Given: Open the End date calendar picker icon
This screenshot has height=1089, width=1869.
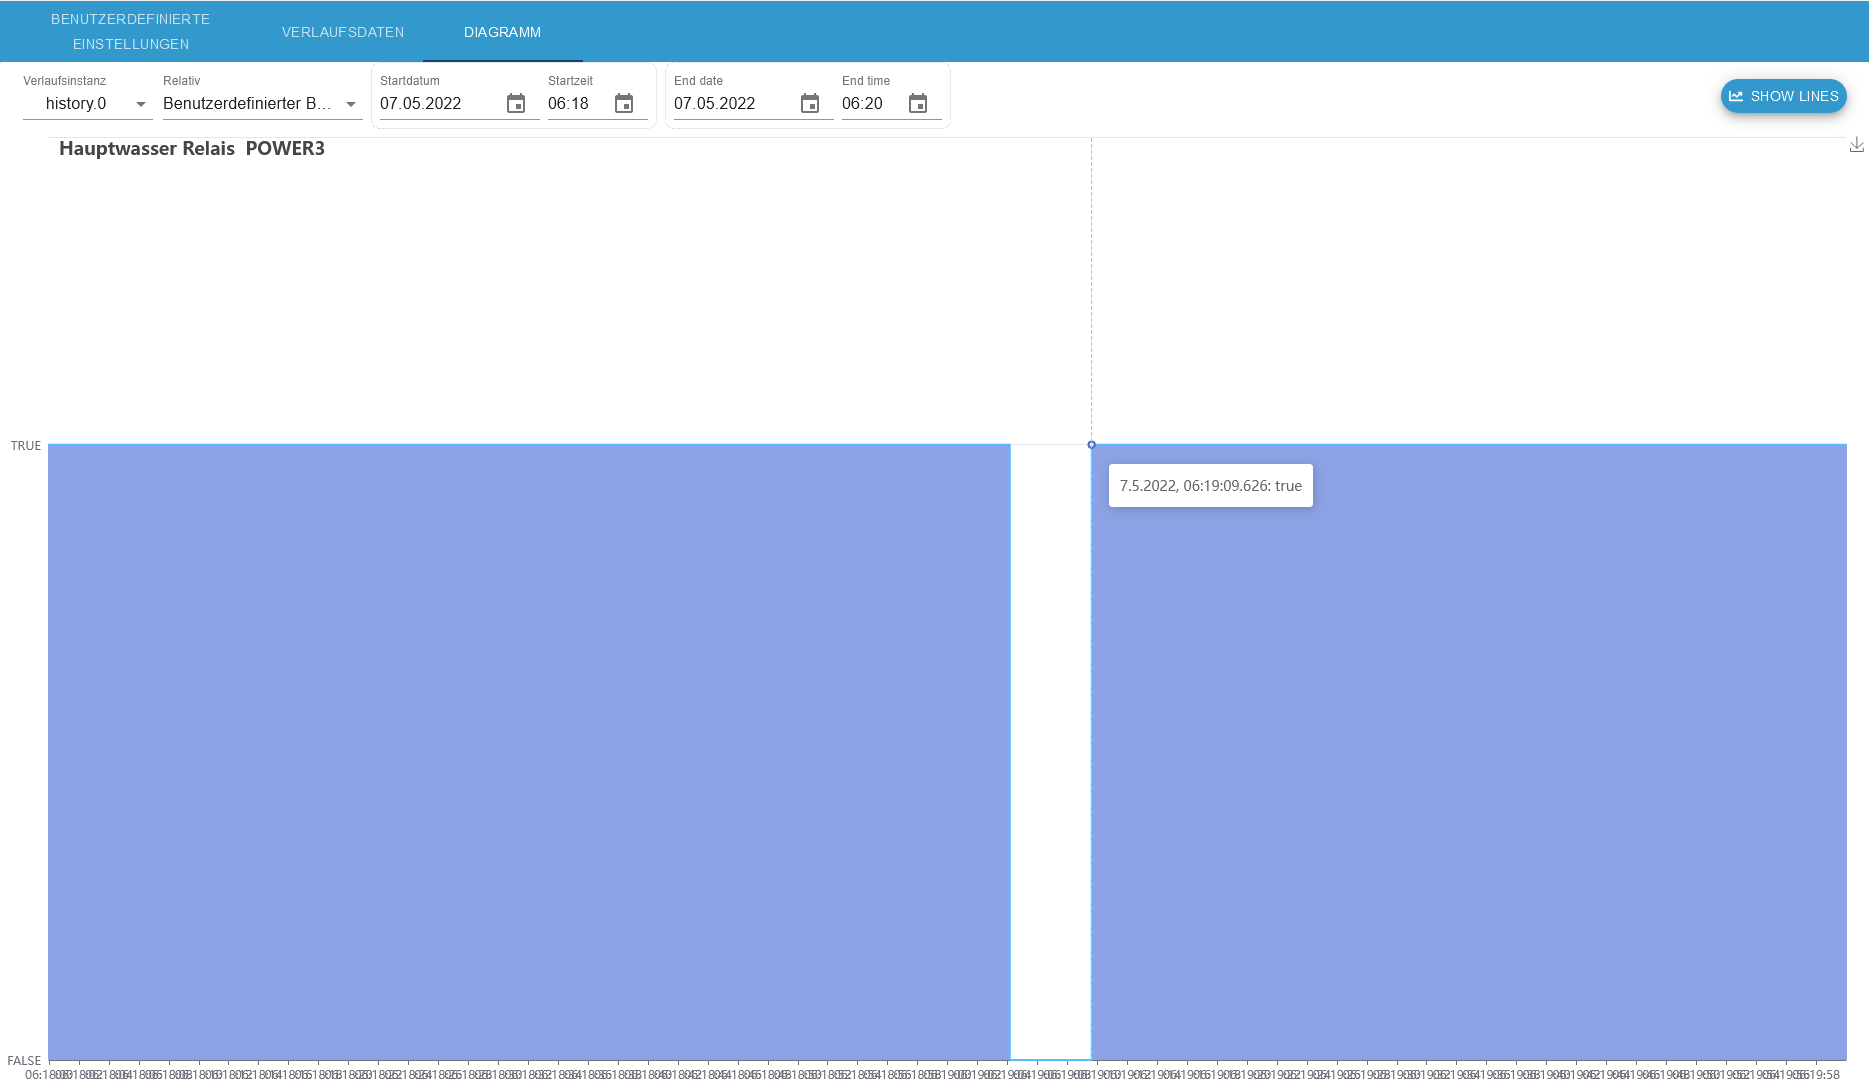Looking at the screenshot, I should [x=810, y=104].
